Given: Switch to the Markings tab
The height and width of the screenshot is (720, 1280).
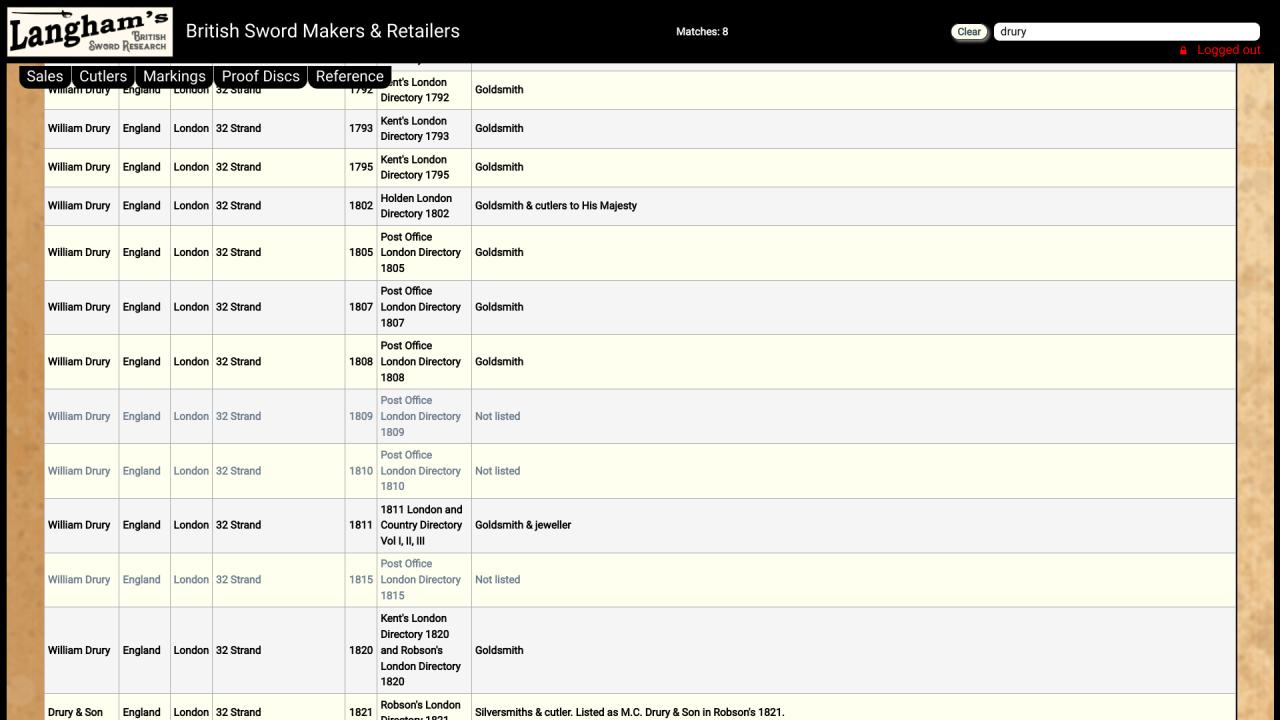Looking at the screenshot, I should click(174, 76).
